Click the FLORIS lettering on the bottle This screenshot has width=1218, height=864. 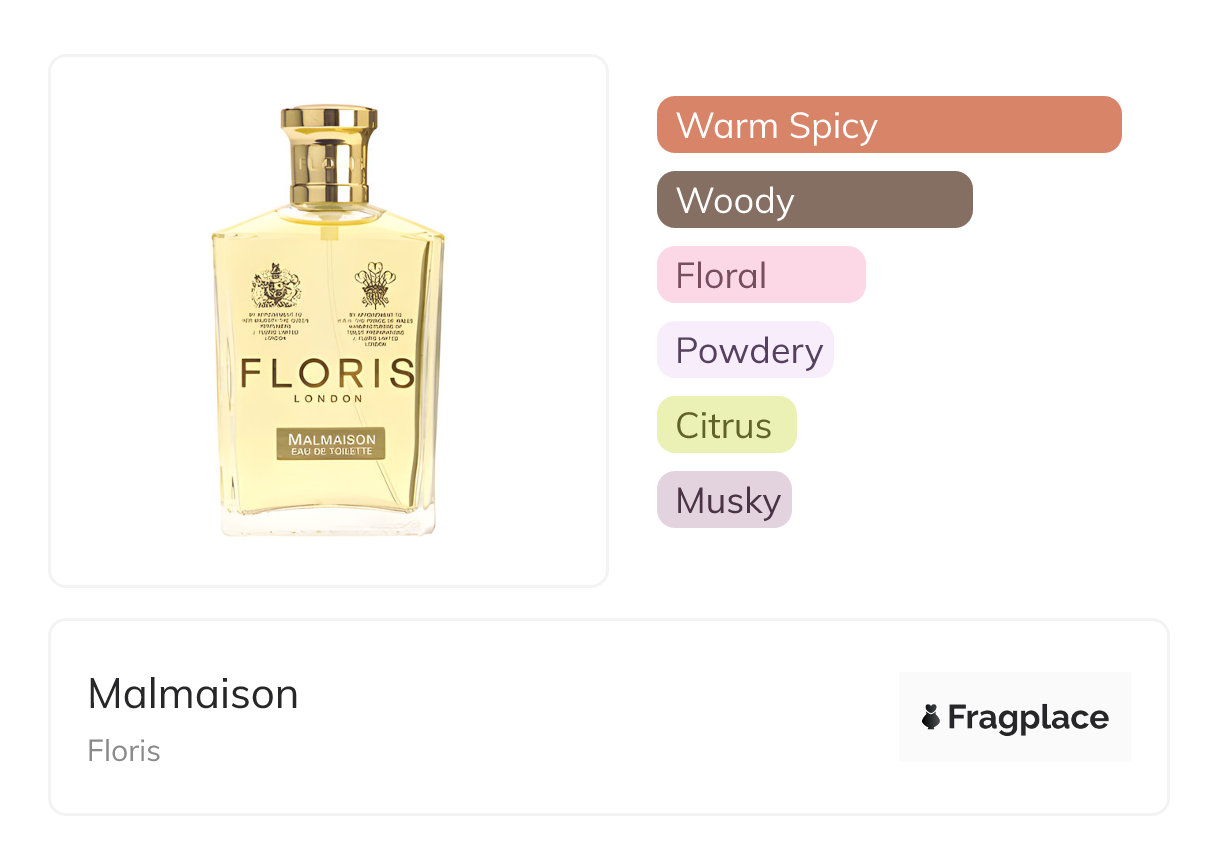tap(328, 373)
